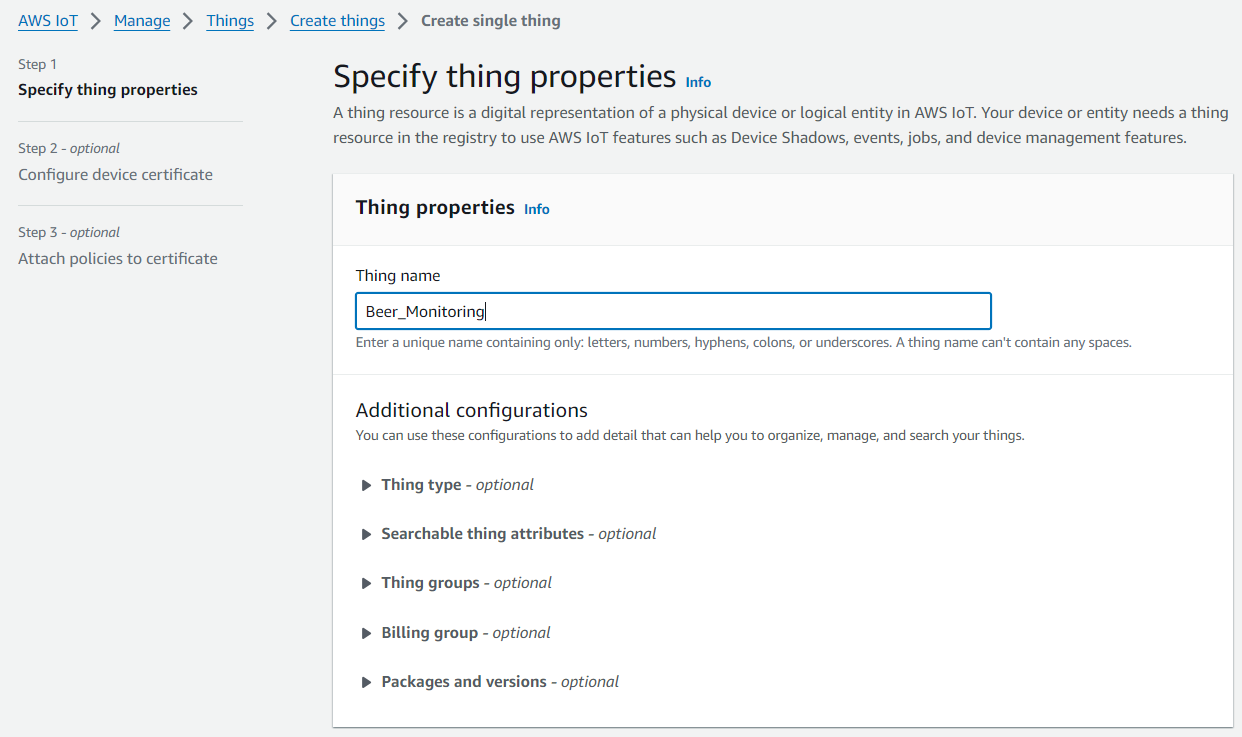This screenshot has height=737, width=1242.
Task: Expand the Billing group arrow
Action: coord(366,633)
